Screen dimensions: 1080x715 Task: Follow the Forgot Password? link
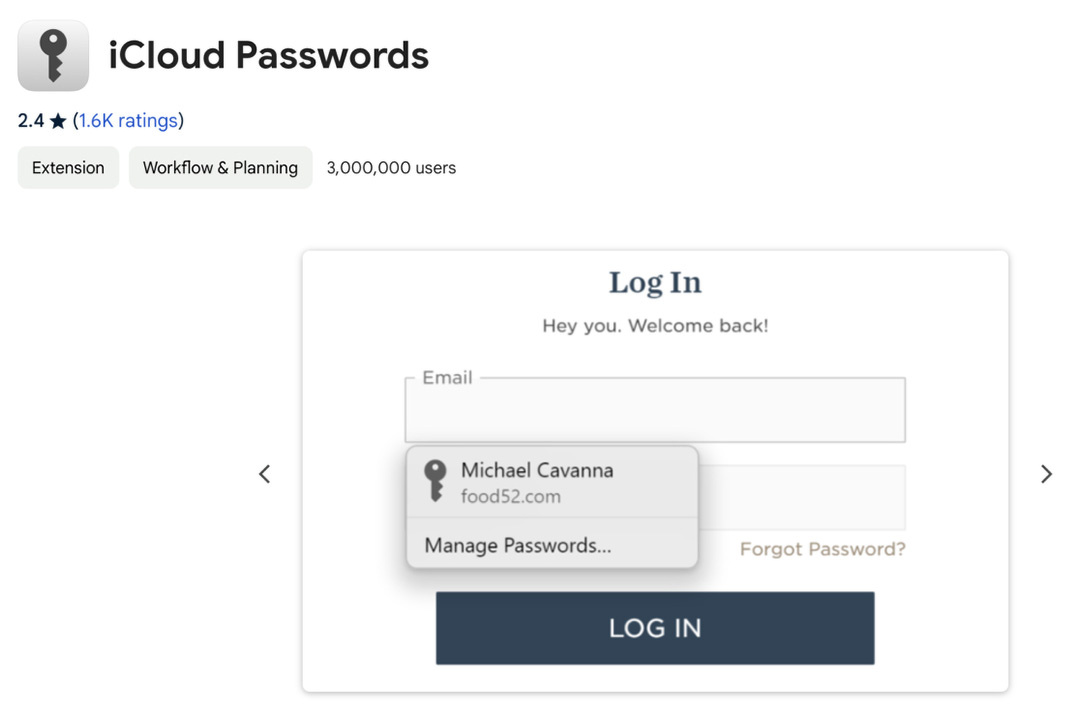click(822, 549)
